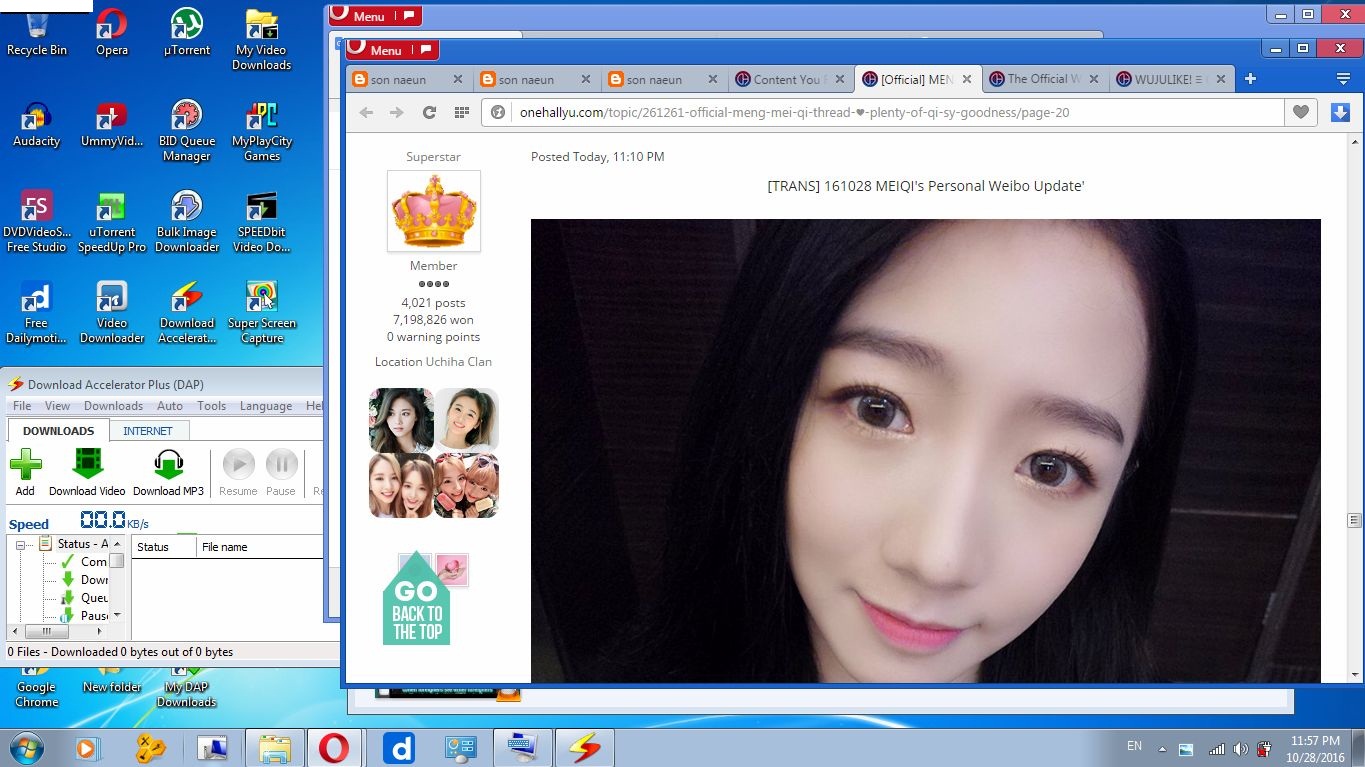Bookmark page with the heart icon
This screenshot has width=1365, height=767.
coord(1300,113)
